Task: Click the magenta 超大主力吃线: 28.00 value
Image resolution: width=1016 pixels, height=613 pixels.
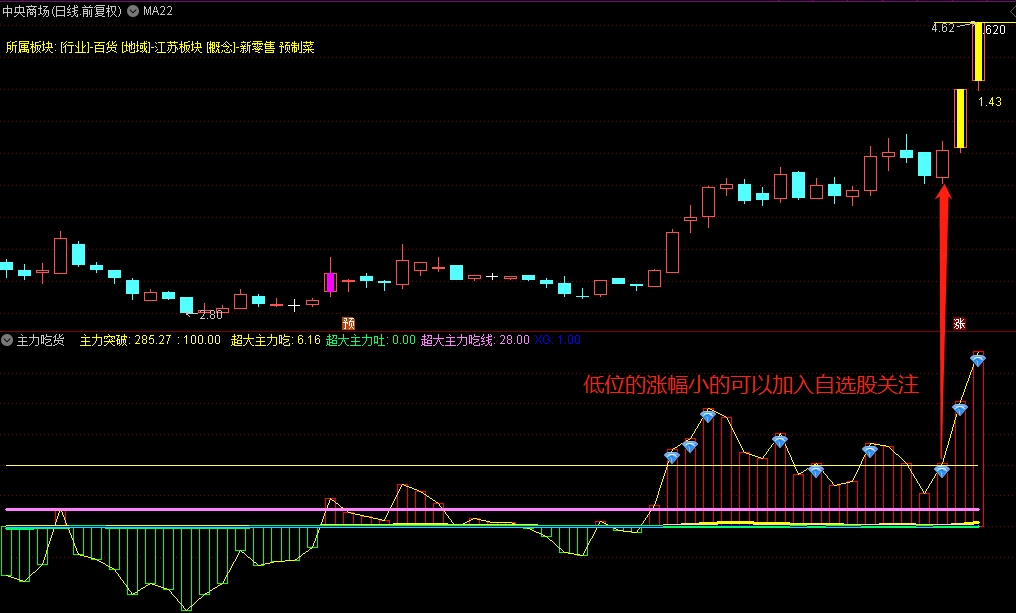Action: (x=475, y=340)
